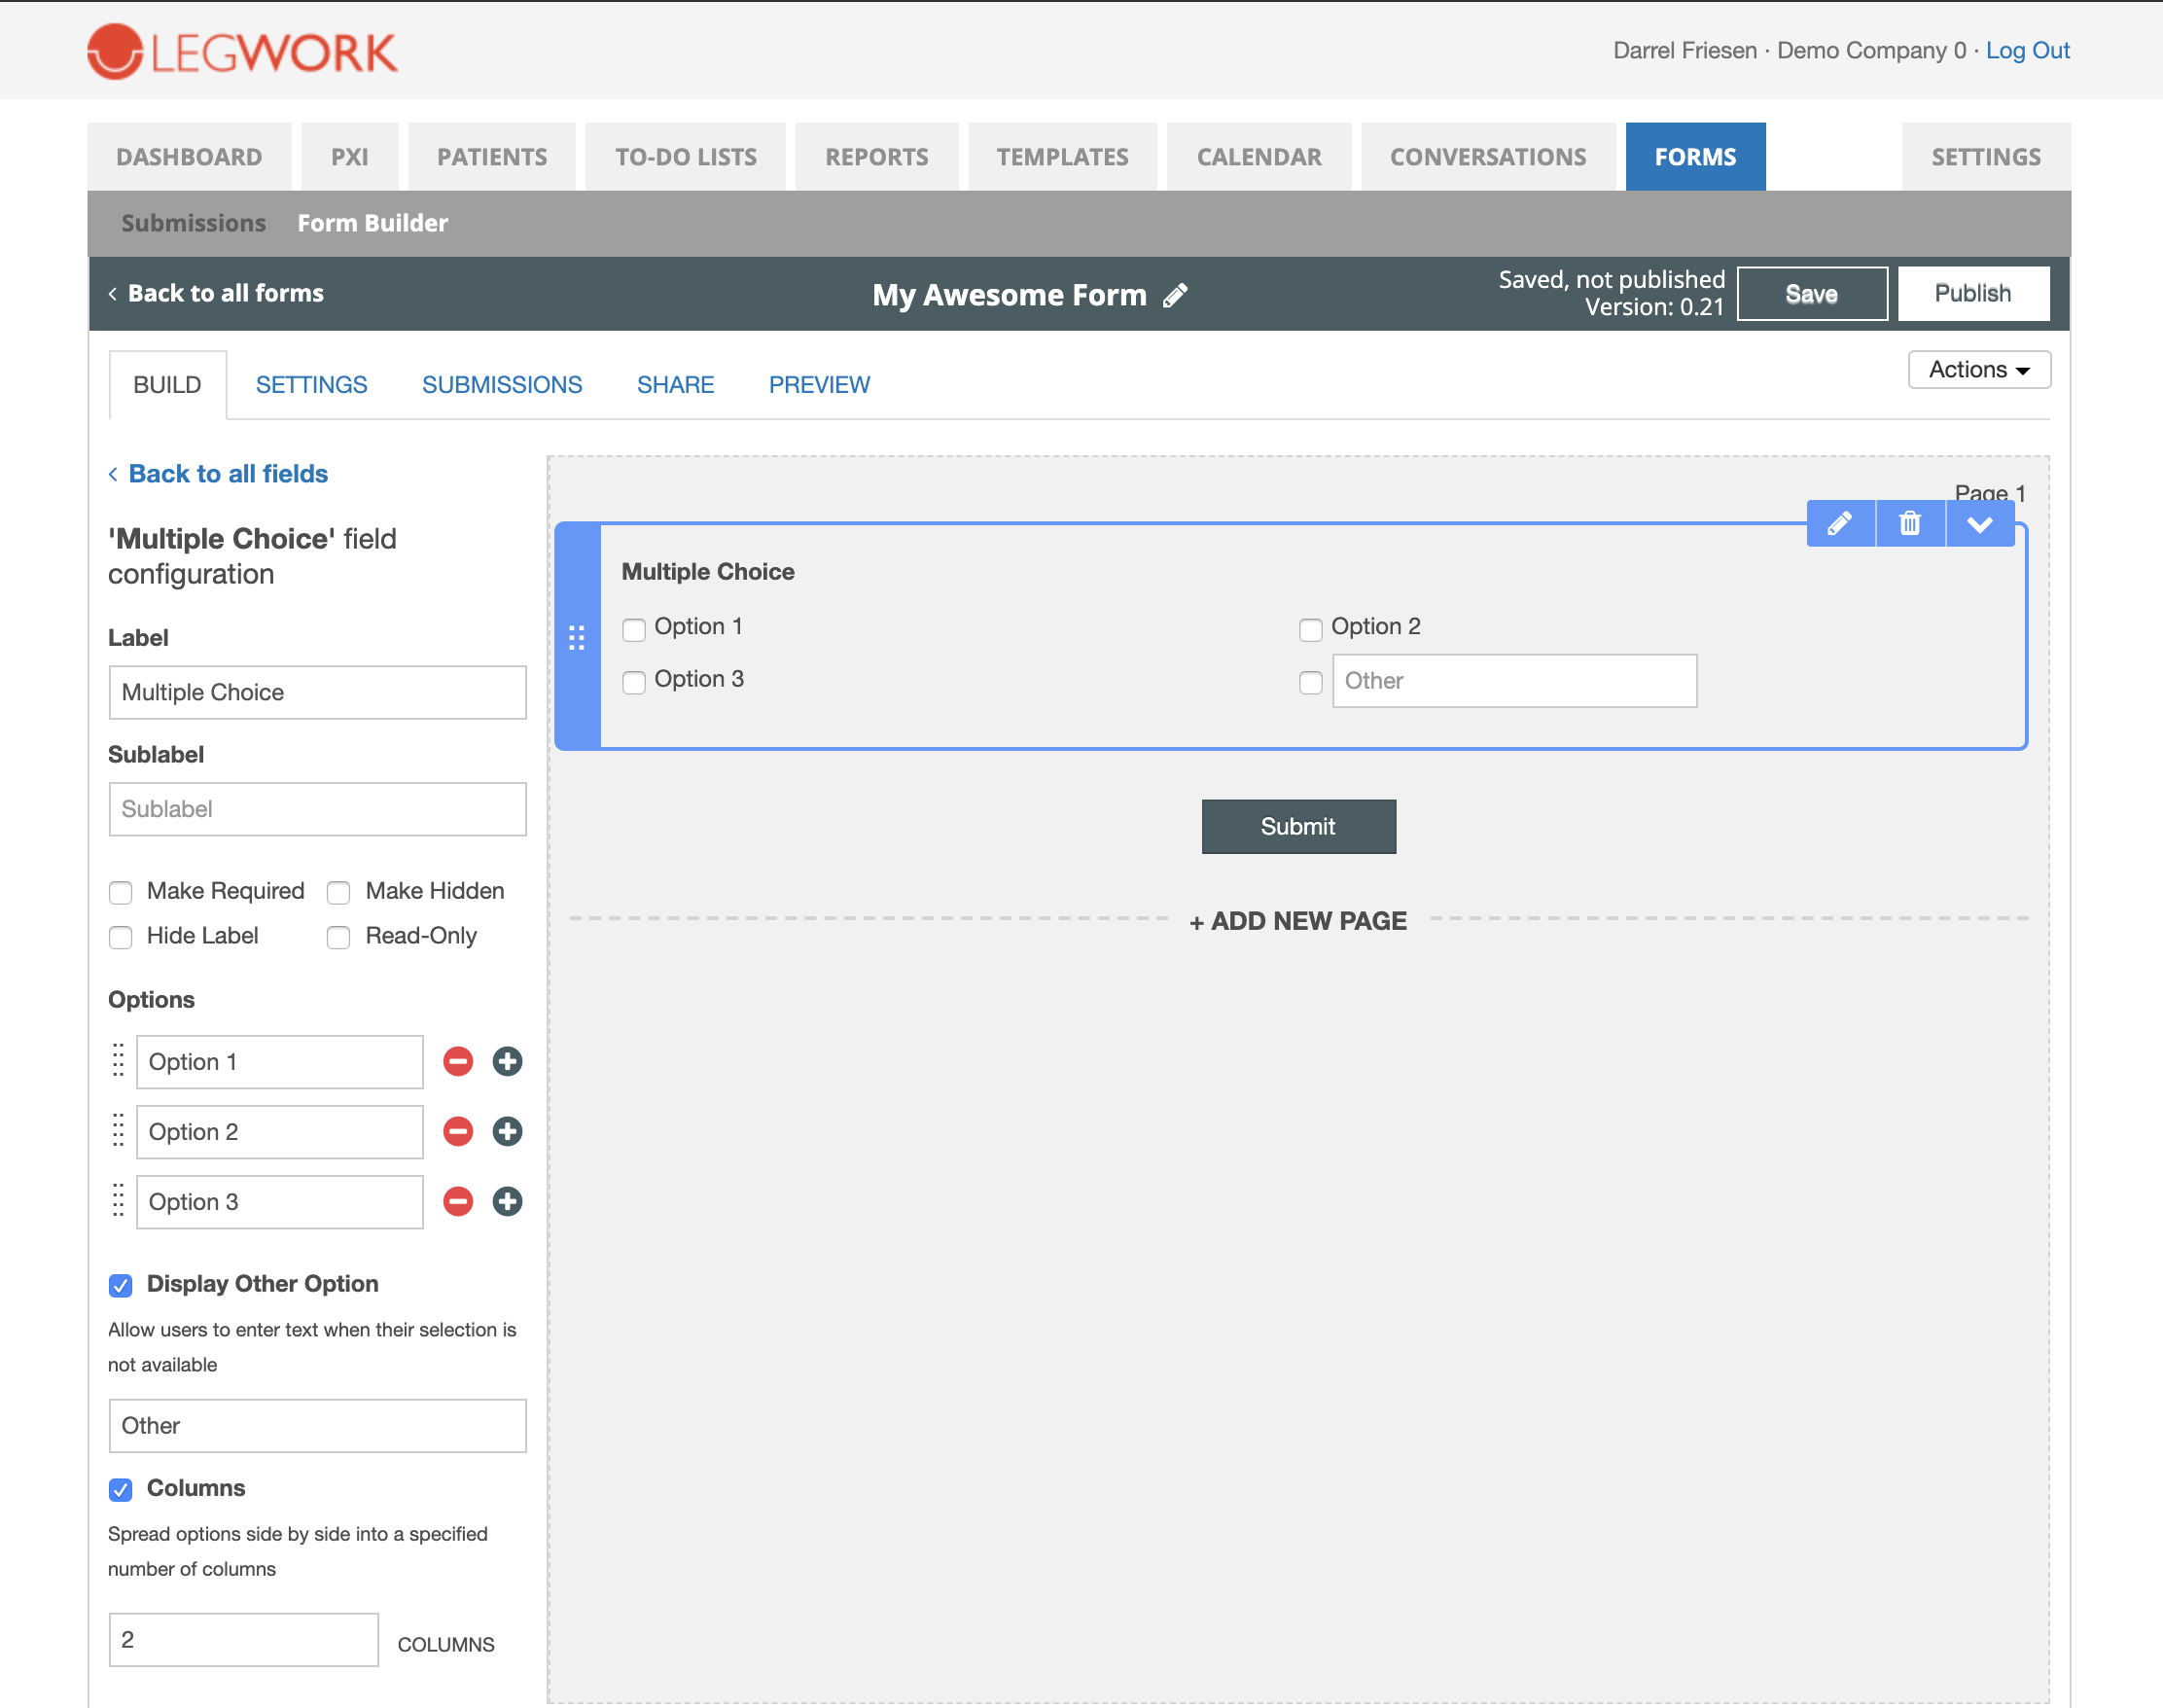
Task: Click the Log Out link
Action: pos(2027,51)
